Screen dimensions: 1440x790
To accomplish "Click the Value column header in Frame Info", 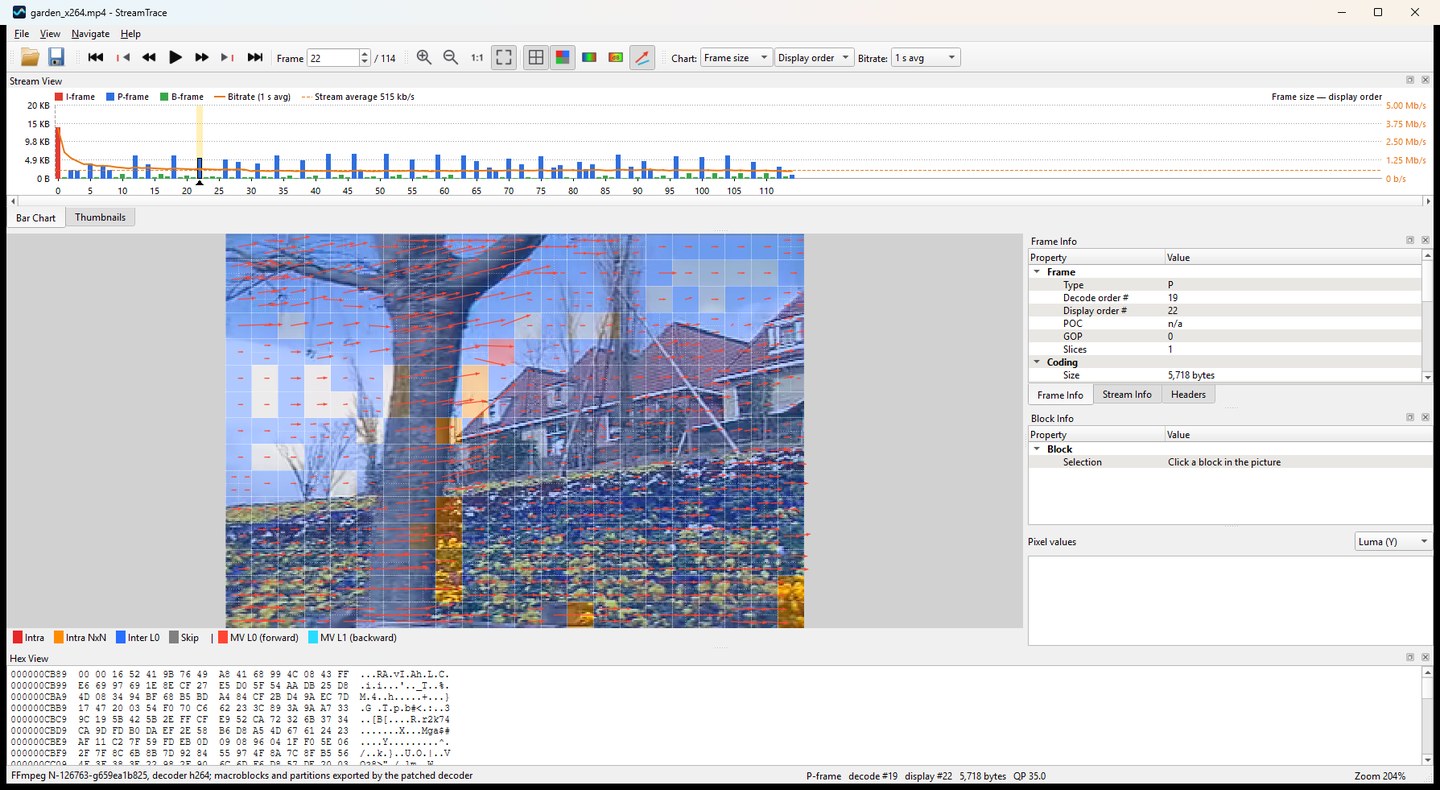I will [1293, 258].
